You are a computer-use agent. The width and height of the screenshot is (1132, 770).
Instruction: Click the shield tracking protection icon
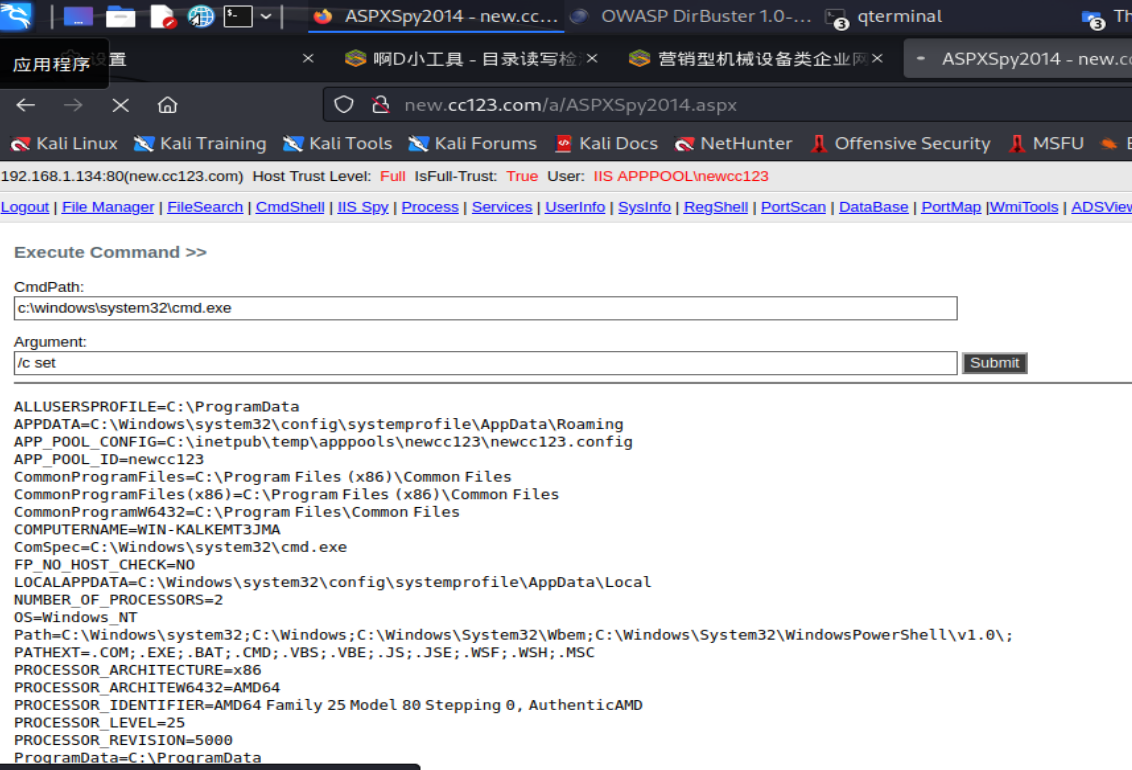[x=344, y=105]
